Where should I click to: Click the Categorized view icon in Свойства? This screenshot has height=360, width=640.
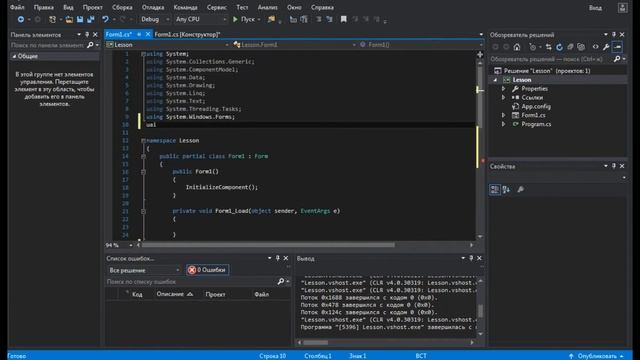495,189
